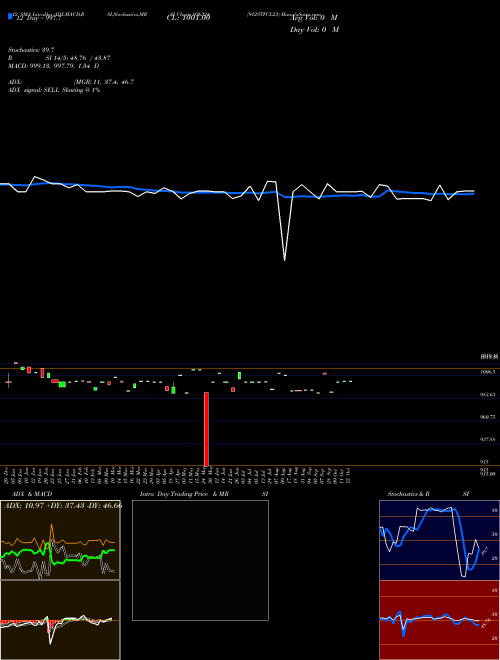This screenshot has width=500, height=660.
Task: Click the 12 Day = 997.7 legend text
Action: point(38,18)
